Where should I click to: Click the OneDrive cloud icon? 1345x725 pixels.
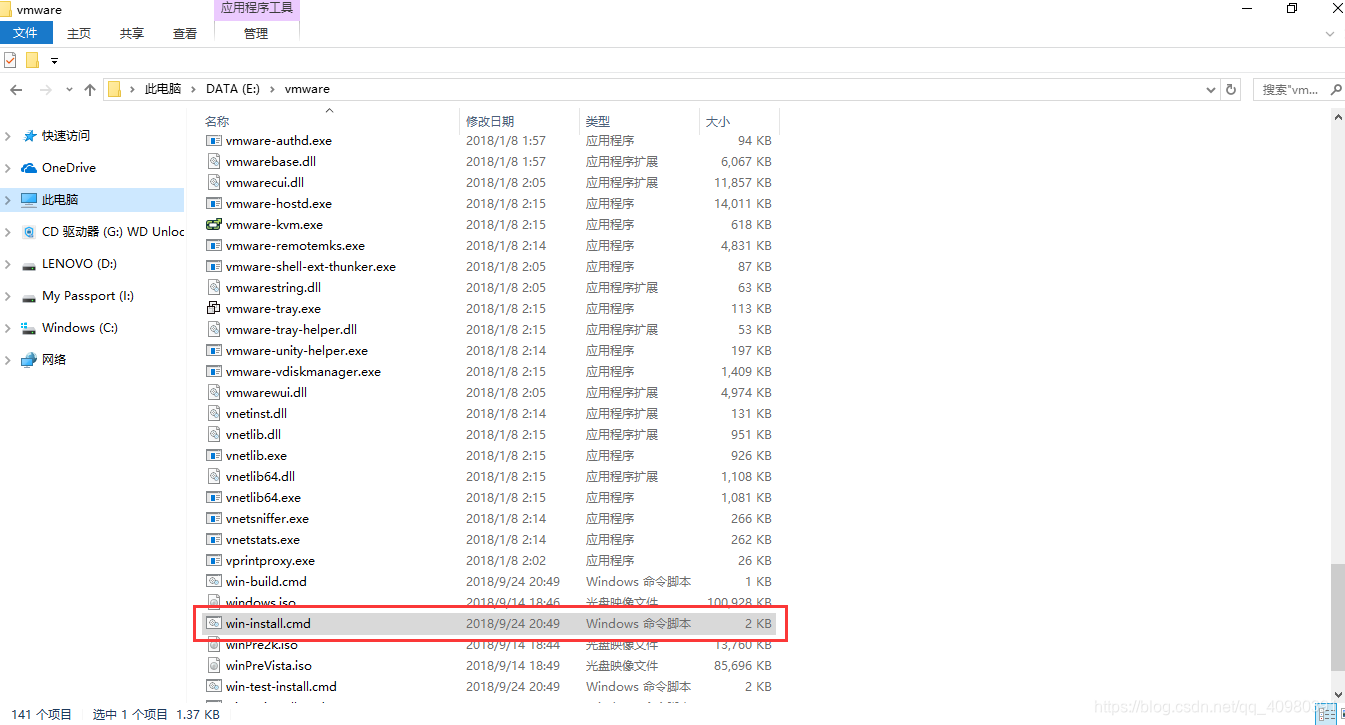(29, 168)
